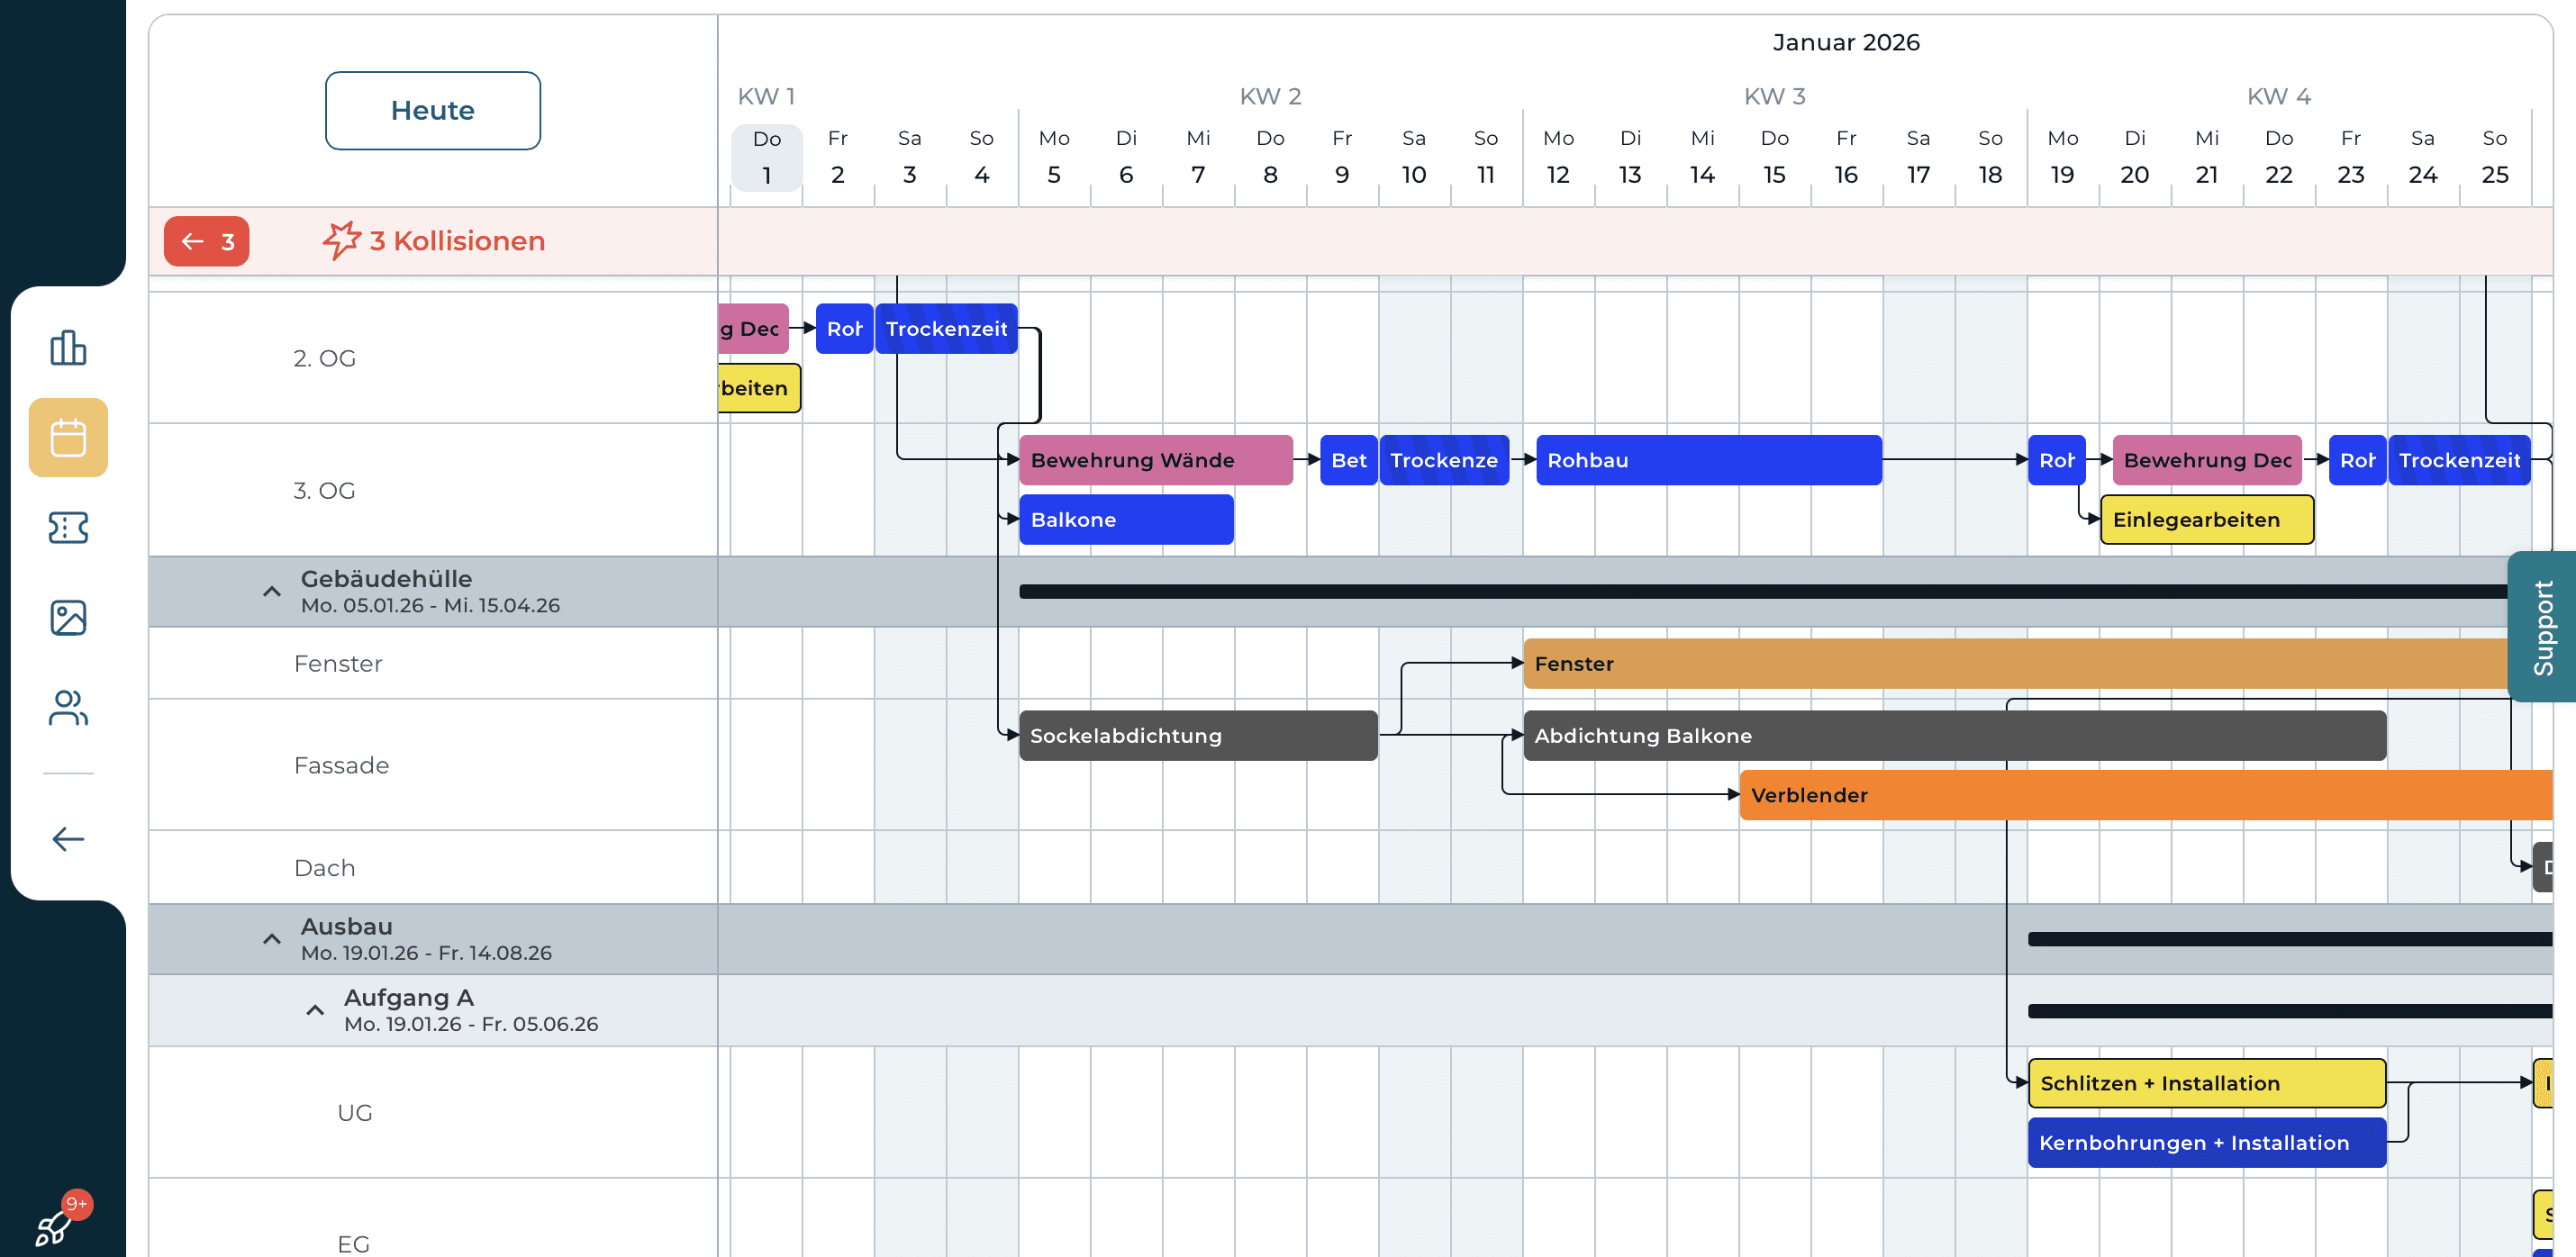Viewport: 2576px width, 1257px height.
Task: Open the buildings overview sidebar icon
Action: coord(68,348)
